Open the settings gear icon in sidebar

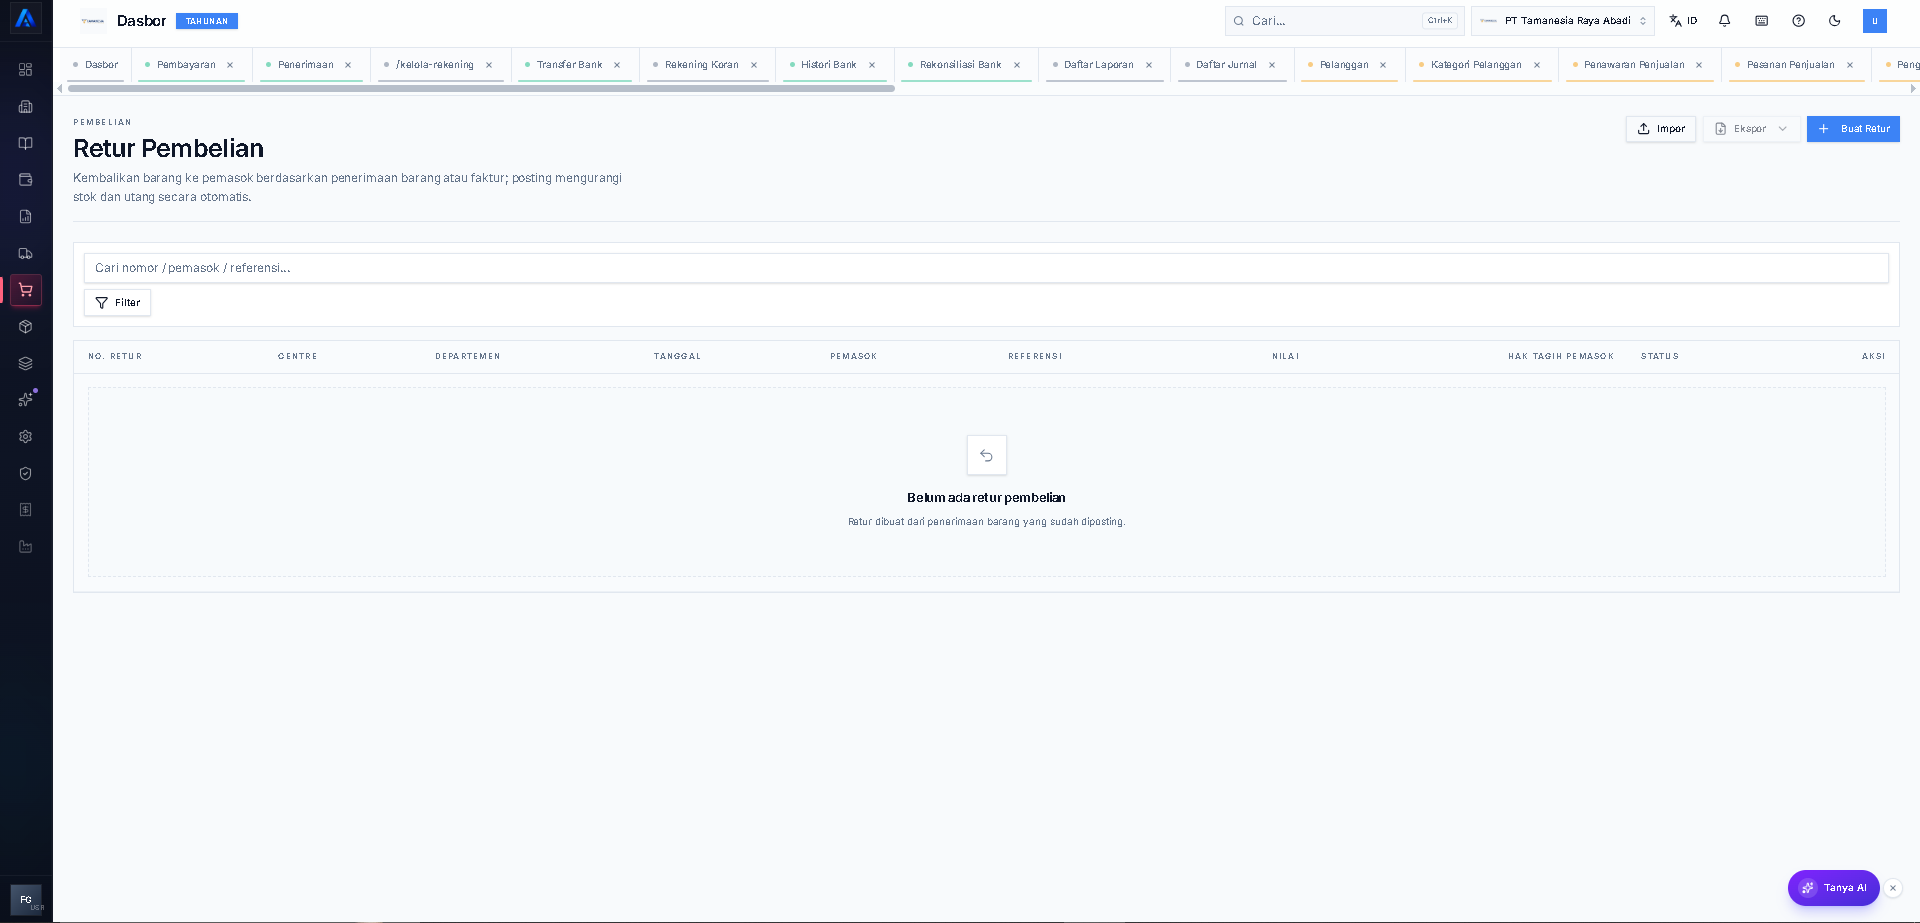point(26,437)
